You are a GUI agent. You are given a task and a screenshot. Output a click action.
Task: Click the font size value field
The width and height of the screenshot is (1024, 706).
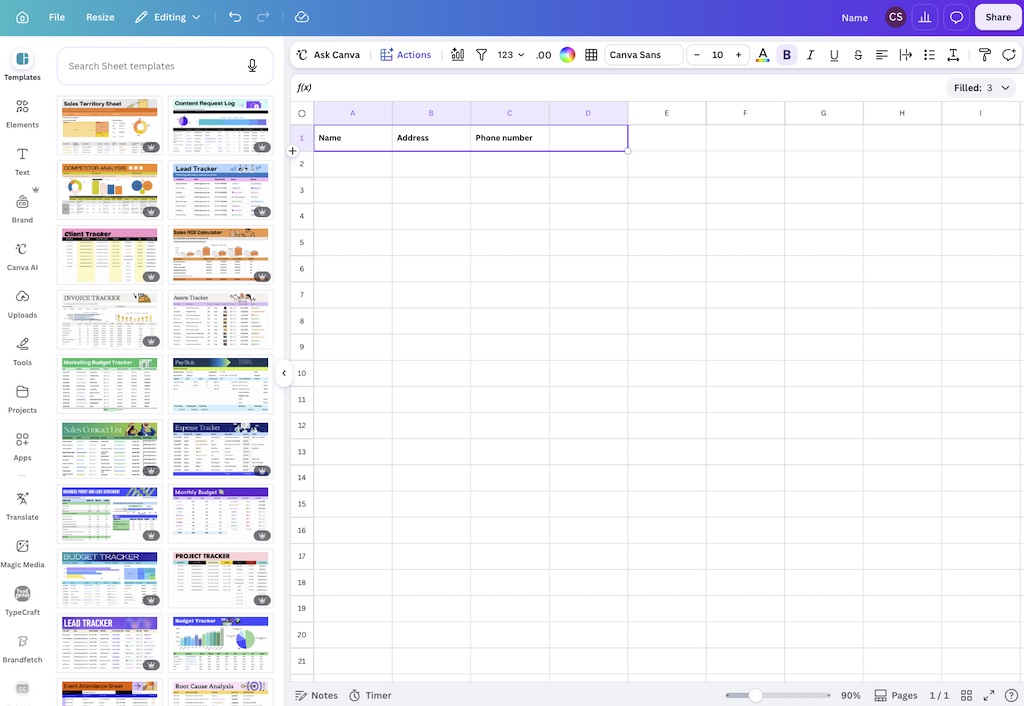click(x=718, y=55)
